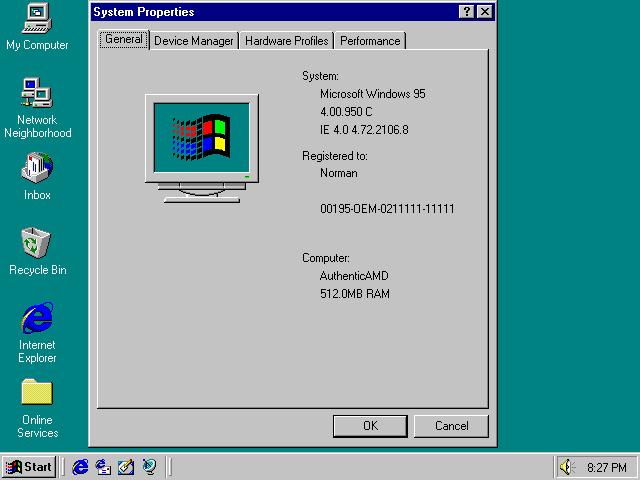
Task: Click the View Channels Quick Launch icon
Action: pos(149,467)
